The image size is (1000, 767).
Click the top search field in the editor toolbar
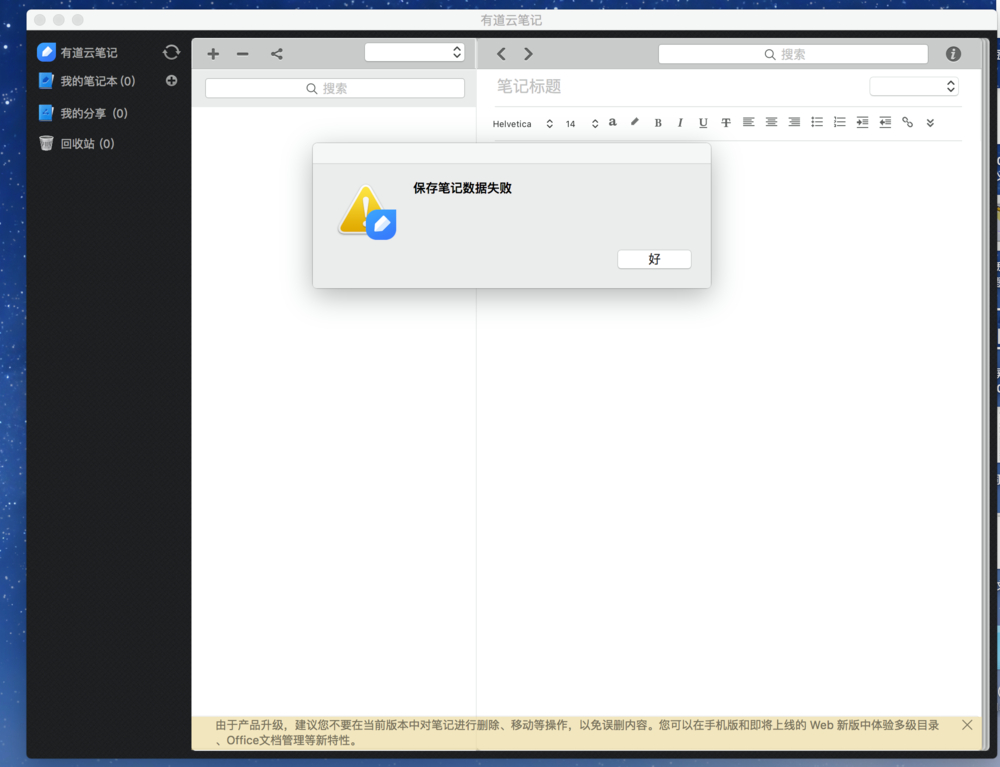(793, 54)
